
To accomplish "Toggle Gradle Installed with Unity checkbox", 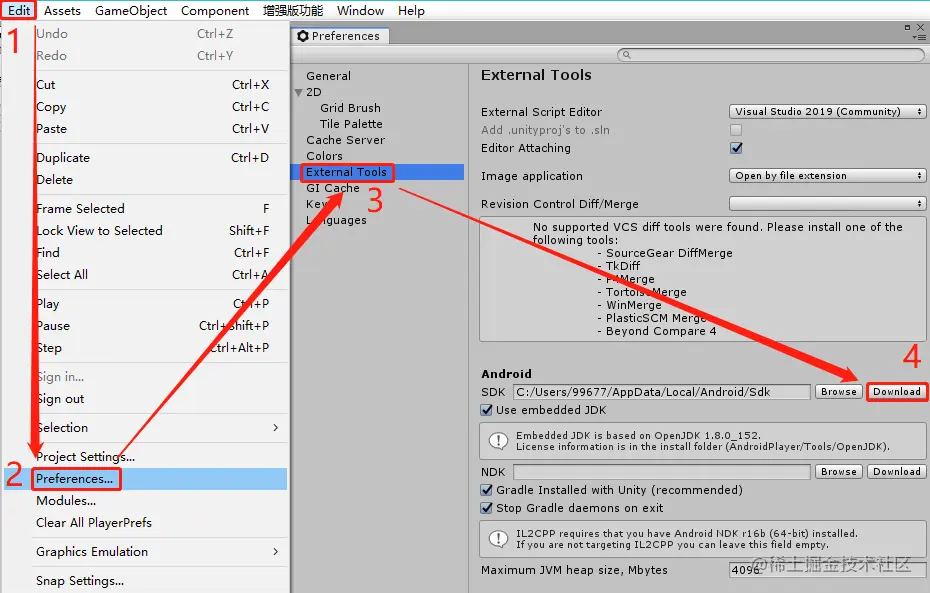I will coord(486,490).
